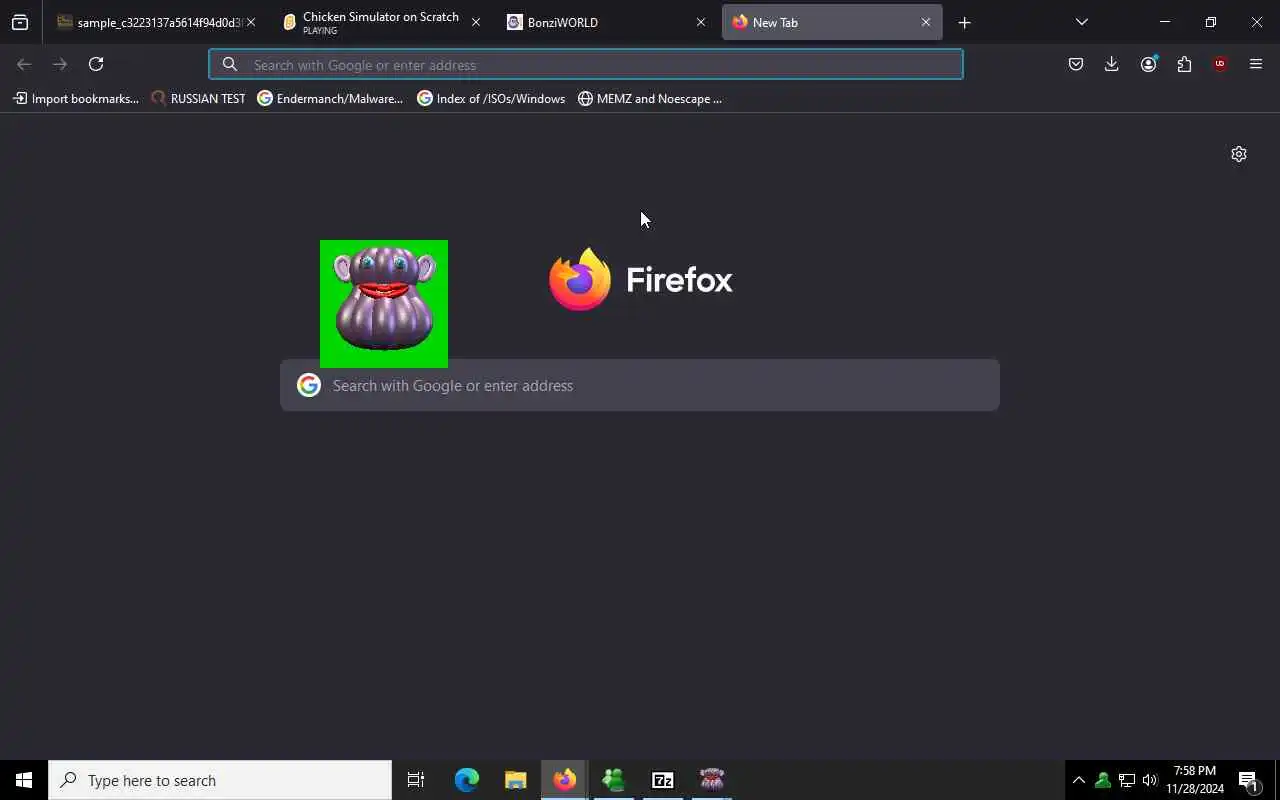
Task: Switch to Chicken Simulator on Scratch tab
Action: point(380,22)
